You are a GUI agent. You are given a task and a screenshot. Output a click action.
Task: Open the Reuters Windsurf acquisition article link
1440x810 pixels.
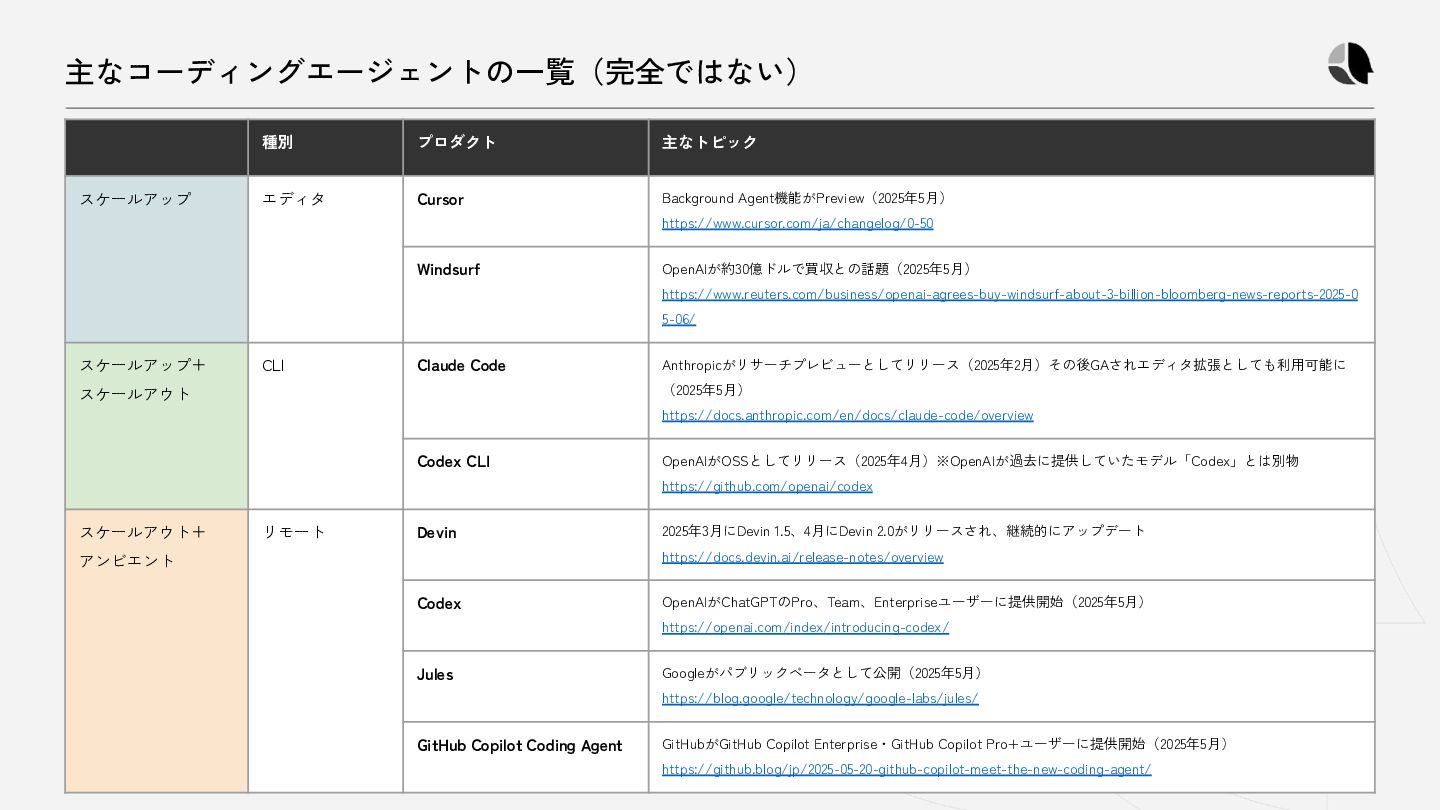coord(1009,307)
